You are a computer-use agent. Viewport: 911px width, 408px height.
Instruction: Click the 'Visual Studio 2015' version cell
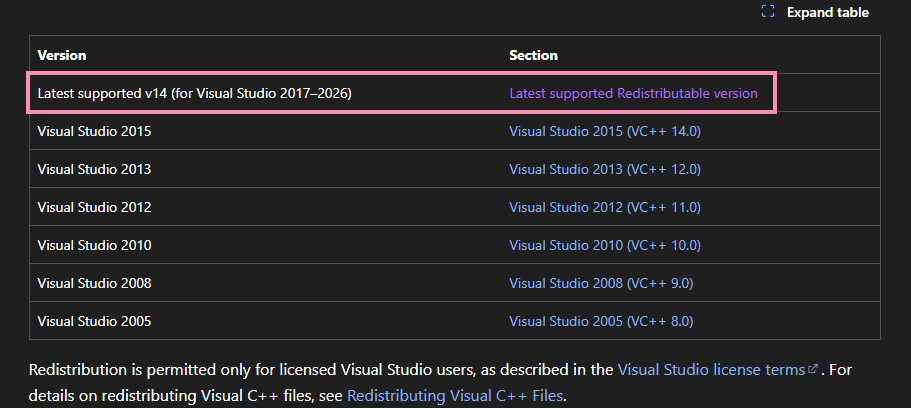[x=265, y=131]
